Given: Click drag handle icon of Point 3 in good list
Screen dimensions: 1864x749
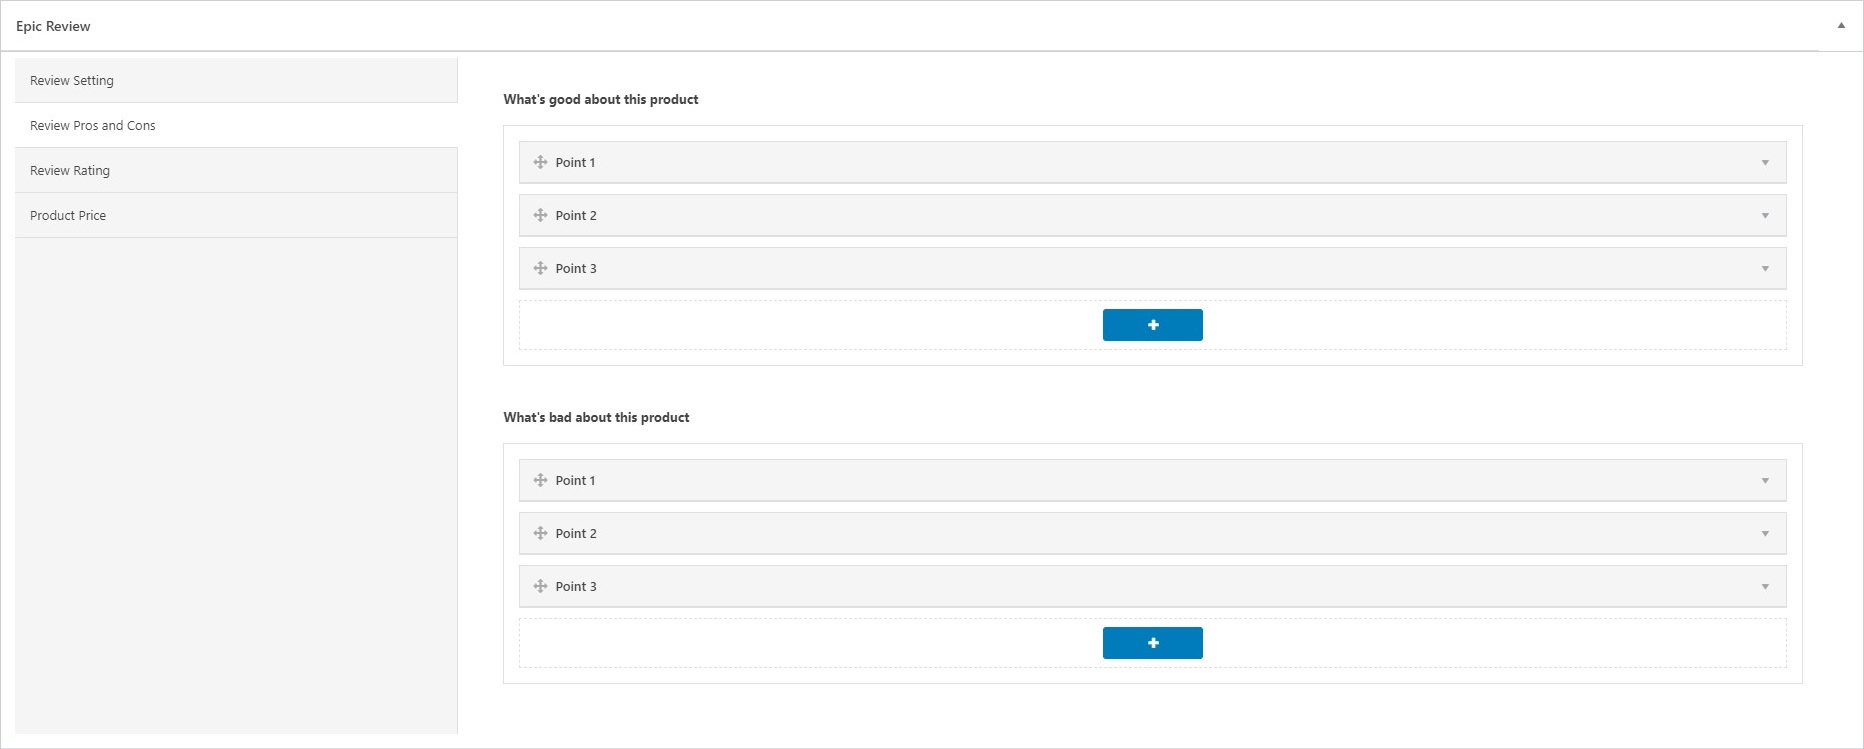Looking at the screenshot, I should (x=540, y=268).
